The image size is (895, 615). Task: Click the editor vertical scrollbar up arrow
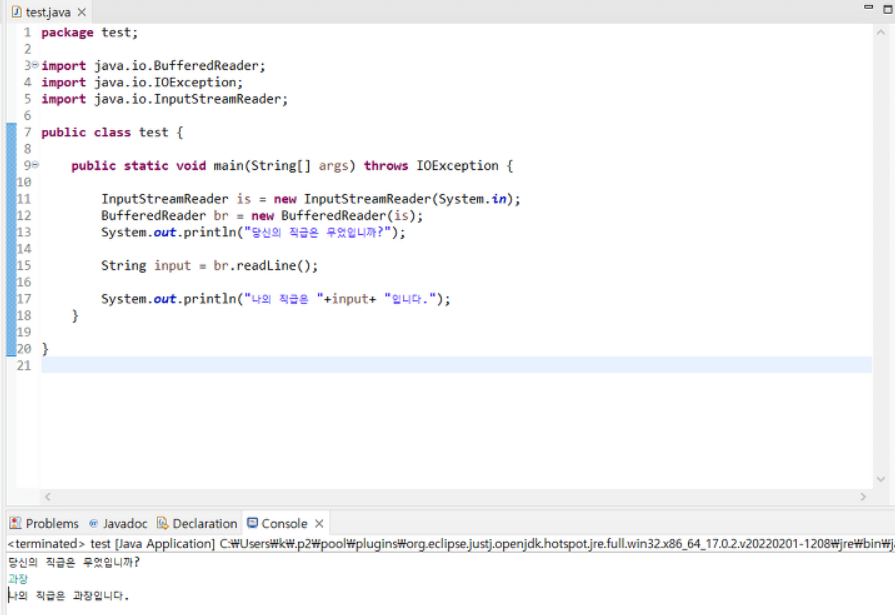tap(881, 33)
